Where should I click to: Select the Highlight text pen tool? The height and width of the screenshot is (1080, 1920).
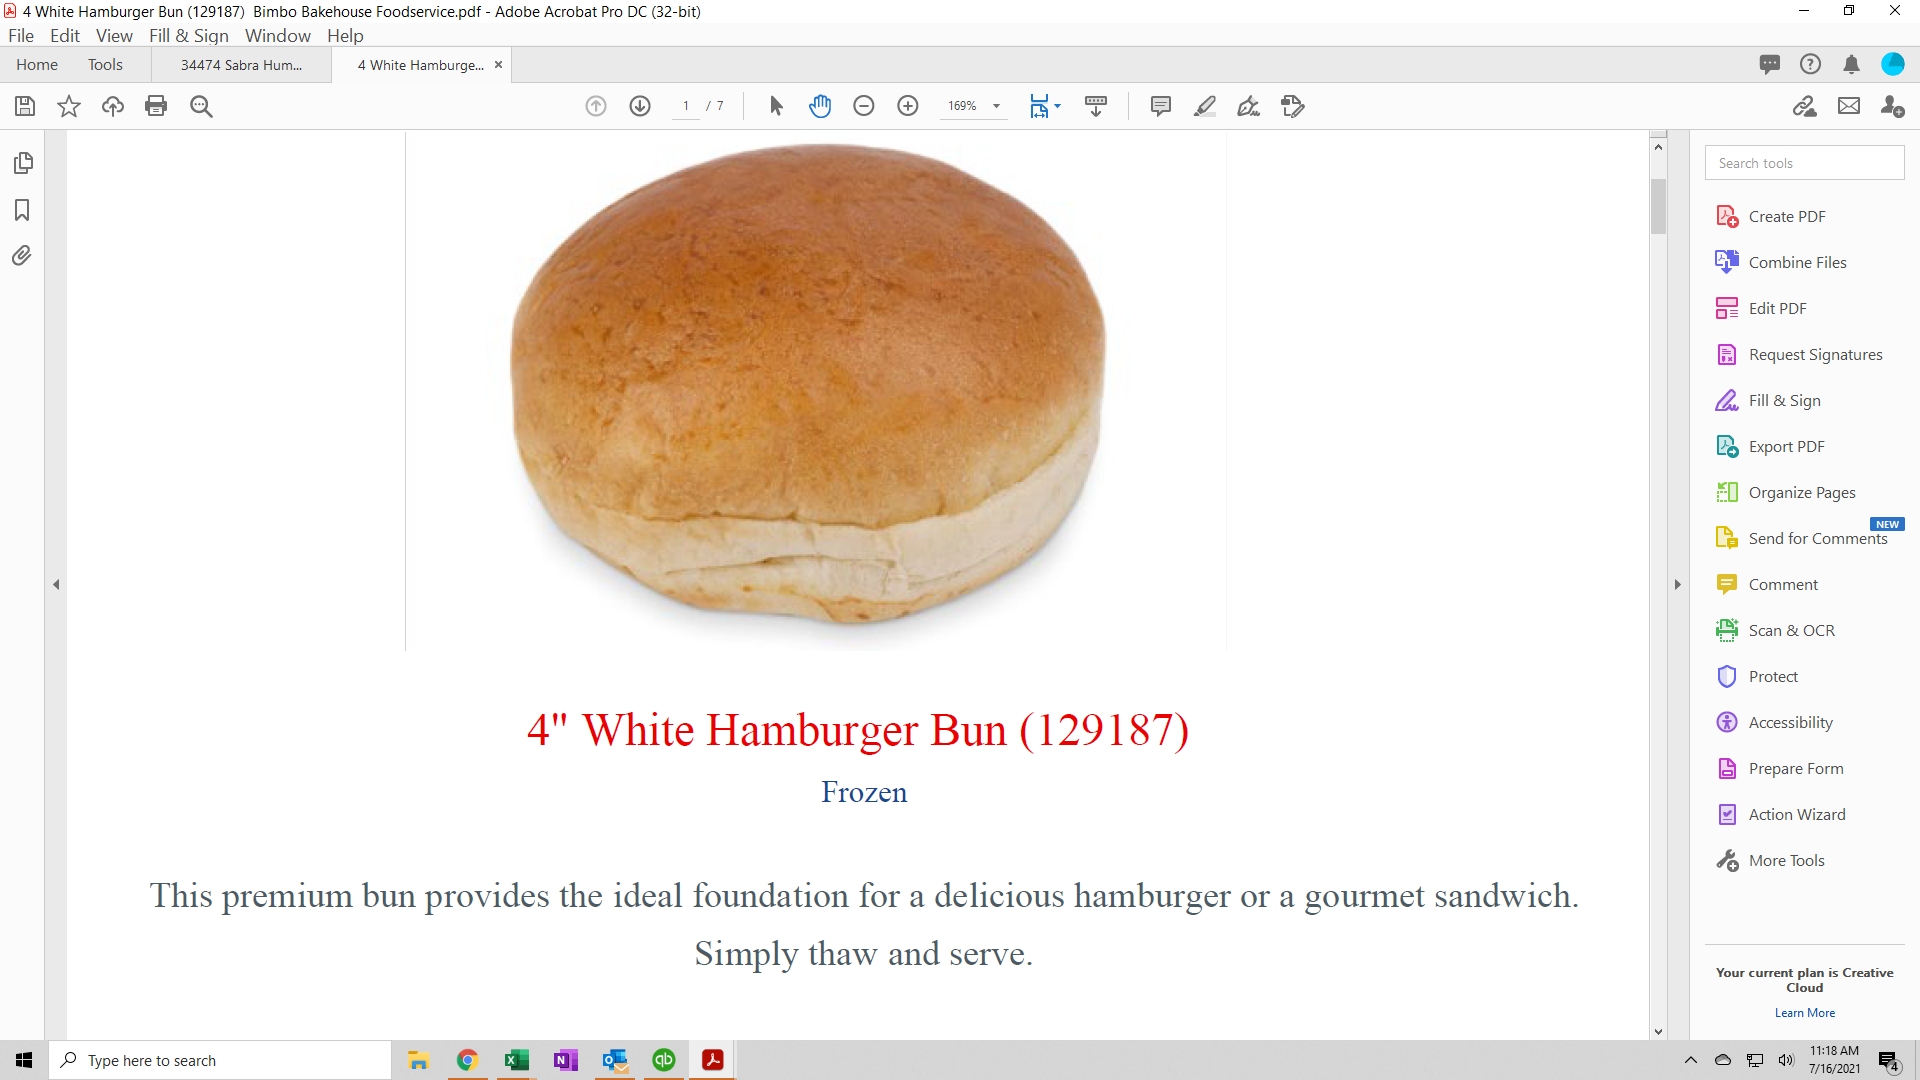pyautogui.click(x=1205, y=106)
